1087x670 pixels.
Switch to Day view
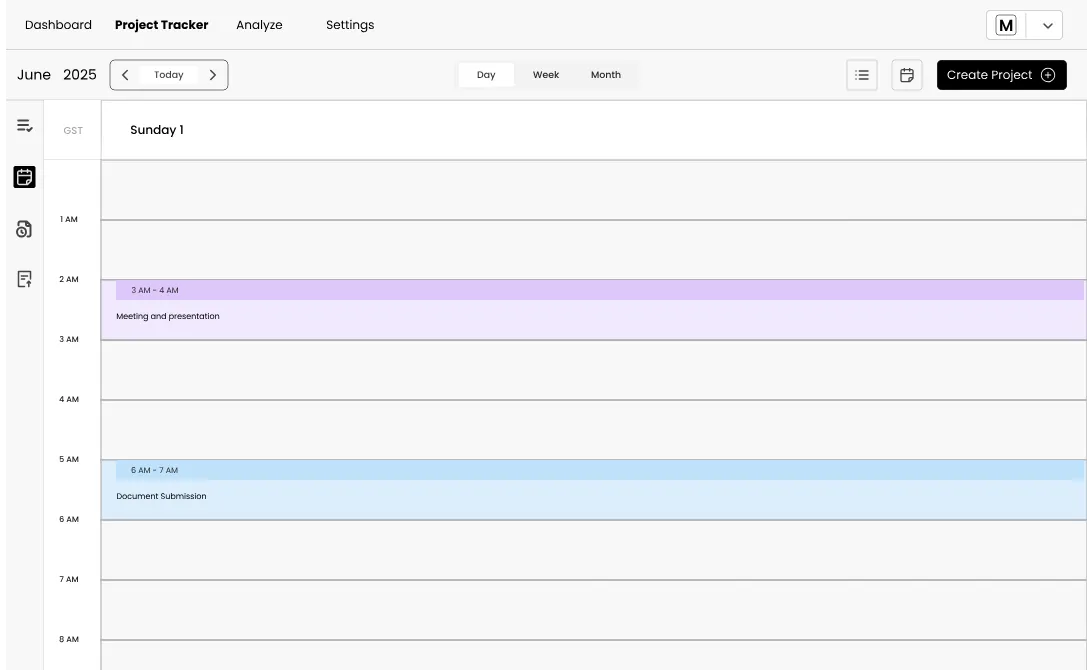[486, 75]
